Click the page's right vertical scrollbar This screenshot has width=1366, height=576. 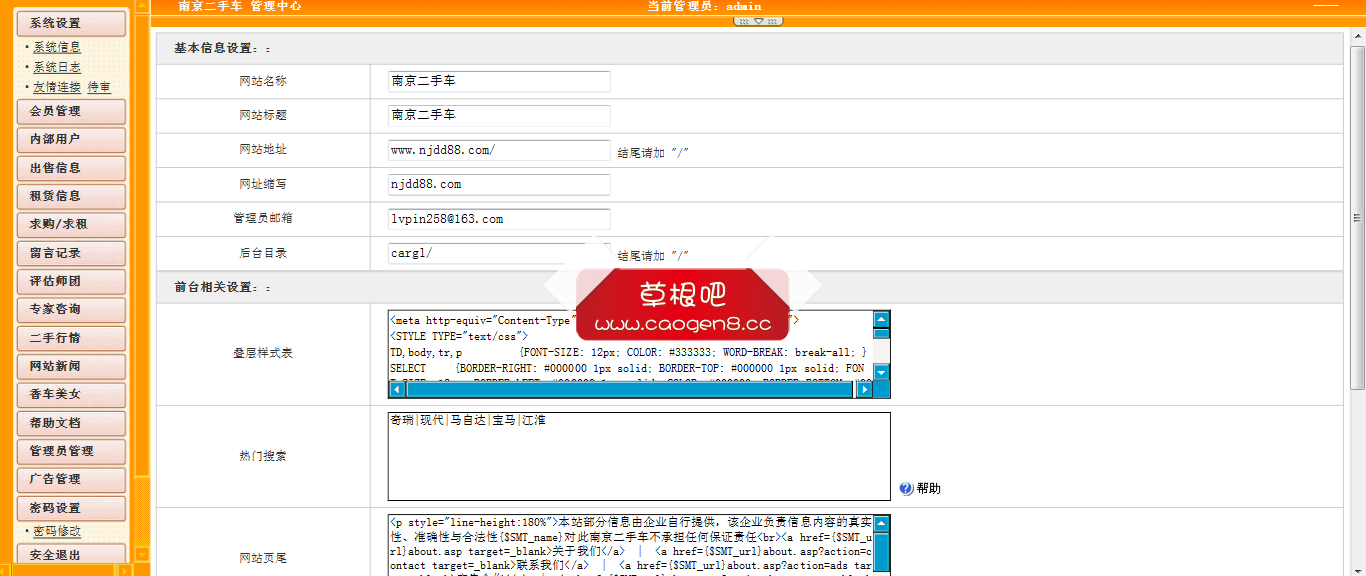tap(1359, 215)
